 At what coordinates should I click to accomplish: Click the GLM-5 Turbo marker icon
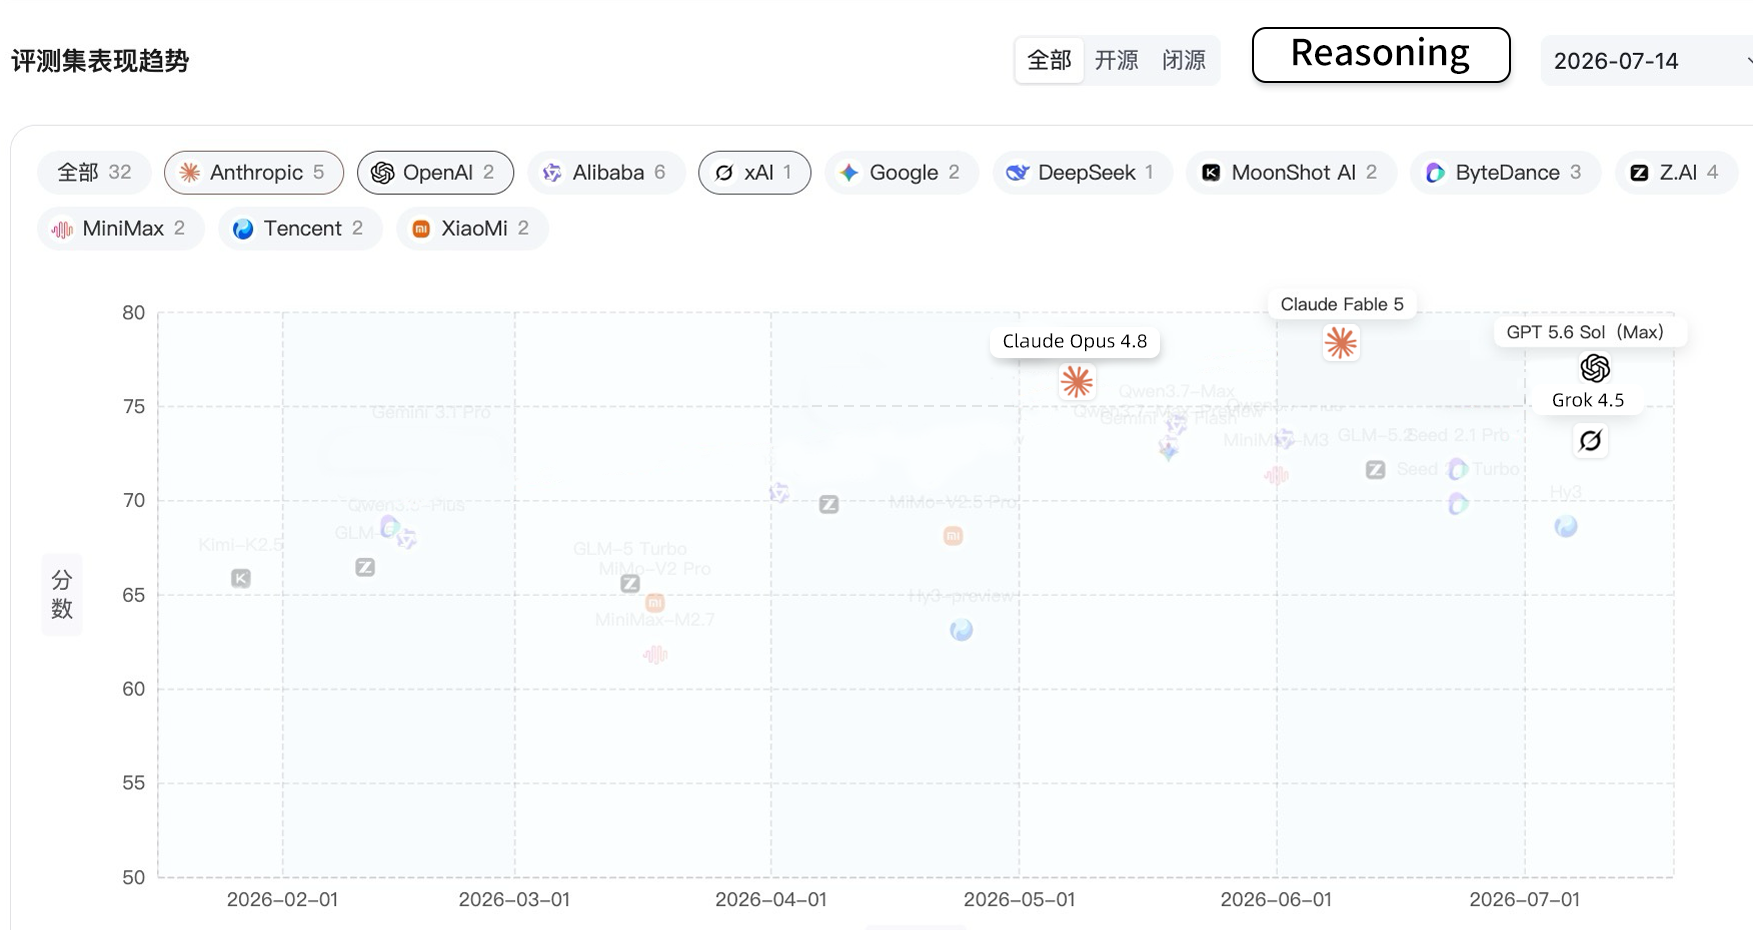[x=630, y=583]
